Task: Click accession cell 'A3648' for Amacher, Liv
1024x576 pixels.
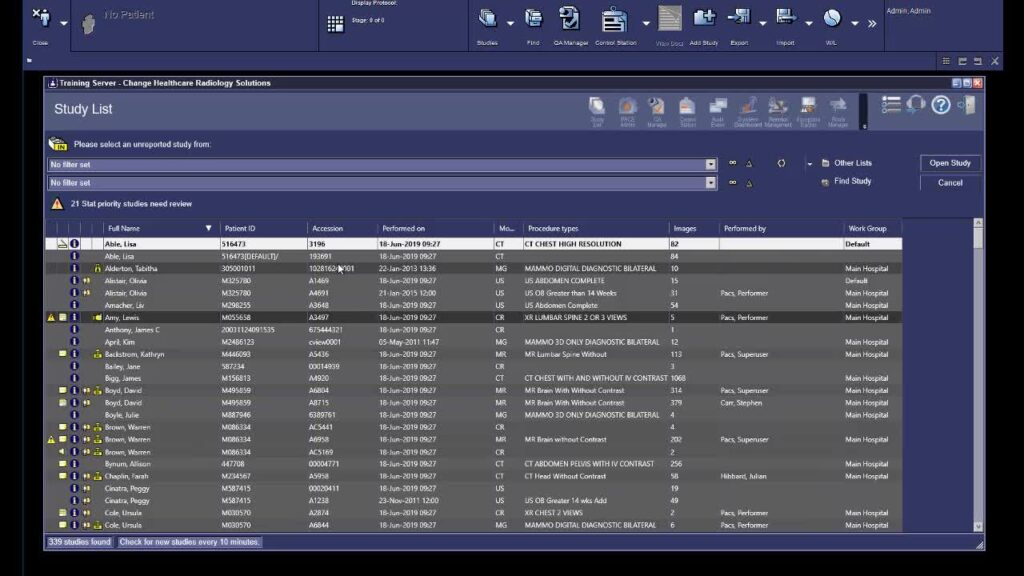Action: click(x=319, y=305)
